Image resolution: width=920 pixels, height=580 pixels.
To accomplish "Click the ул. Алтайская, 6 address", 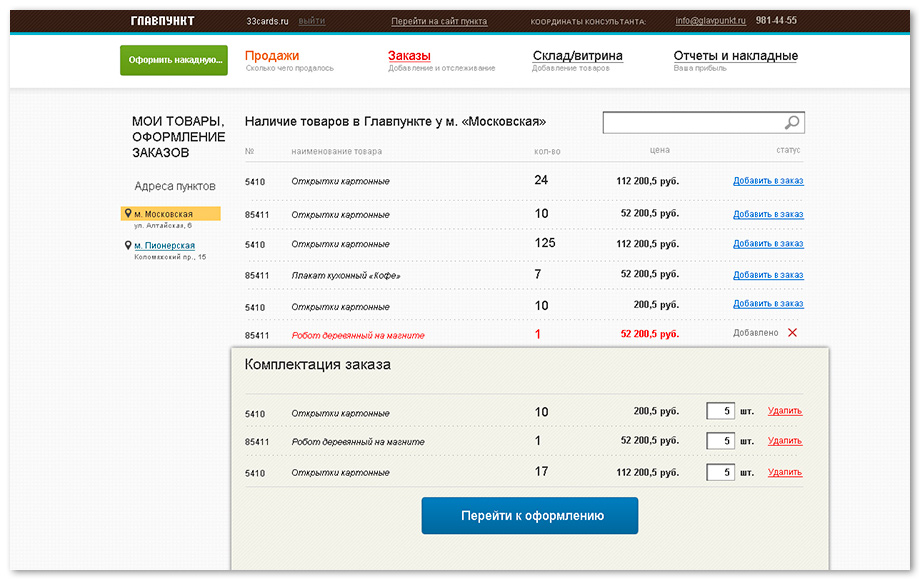I will point(163,225).
